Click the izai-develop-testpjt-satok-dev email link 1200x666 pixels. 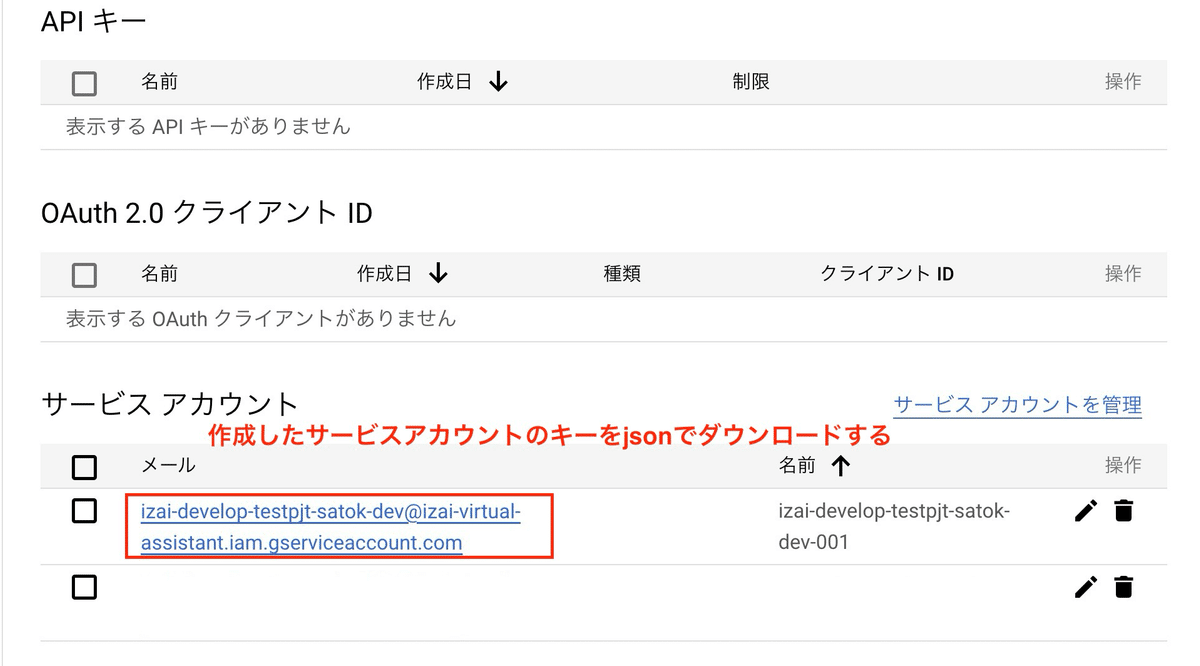tap(325, 511)
